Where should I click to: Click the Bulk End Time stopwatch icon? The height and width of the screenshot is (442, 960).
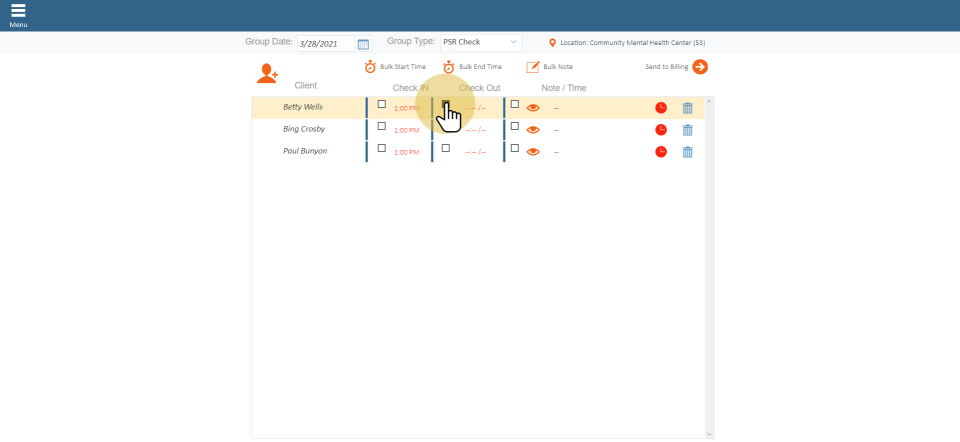449,67
